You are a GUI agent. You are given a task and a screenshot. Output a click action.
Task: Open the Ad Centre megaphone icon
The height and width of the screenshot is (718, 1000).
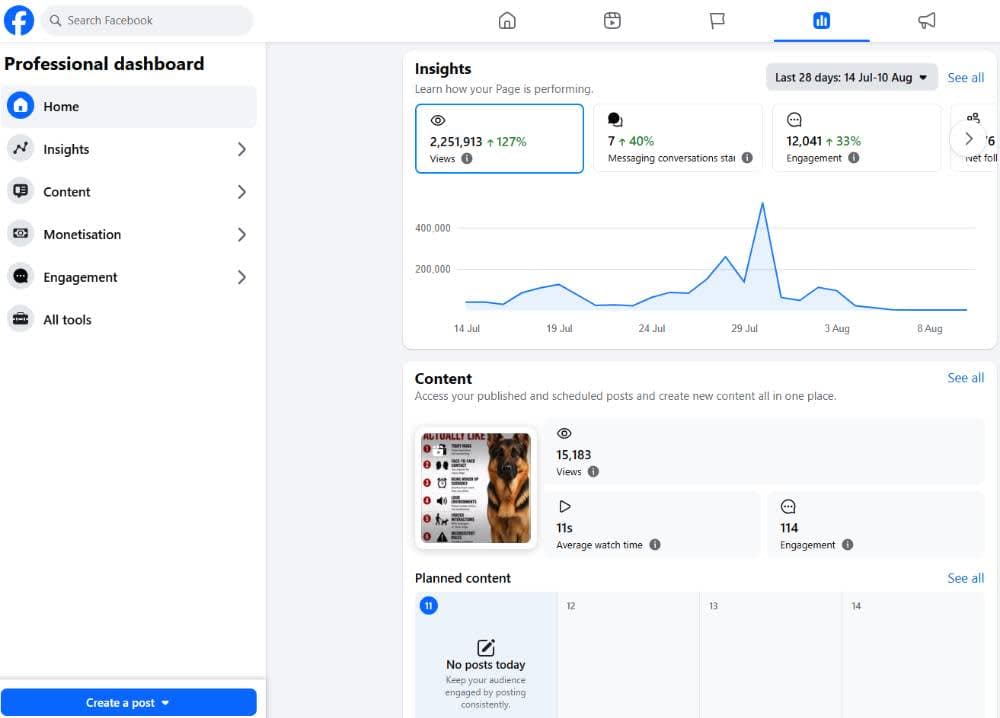927,20
